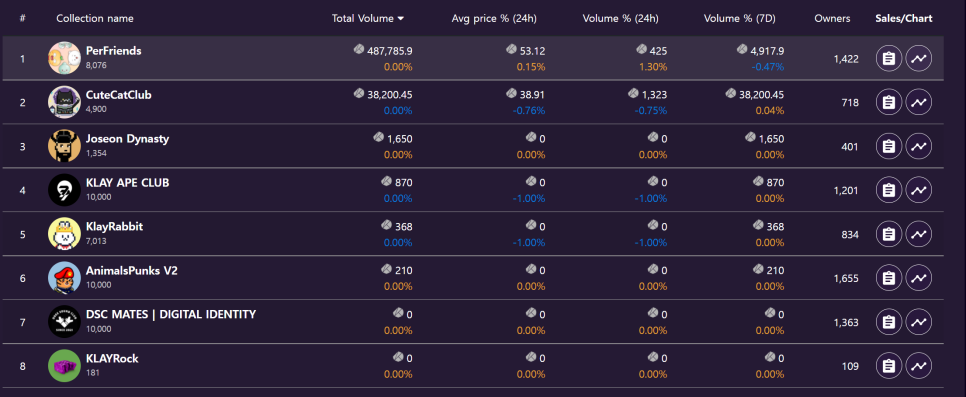Open KLAYRock sales clipboard icon
Screen dimensions: 966x397
coord(888,366)
